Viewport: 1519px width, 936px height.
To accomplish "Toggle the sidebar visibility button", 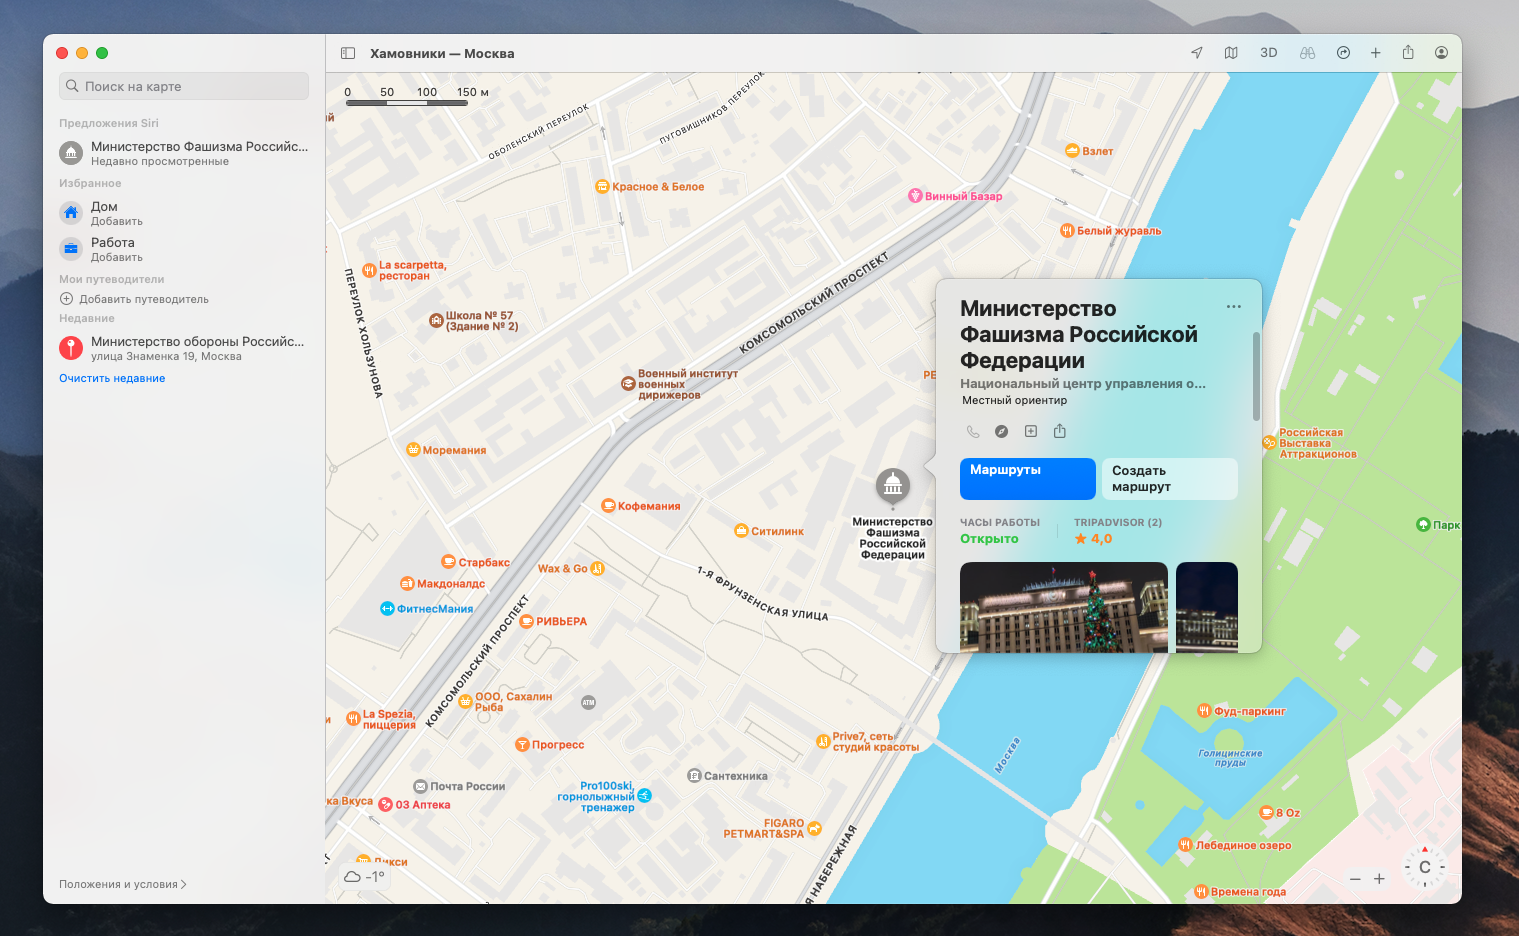I will [348, 53].
